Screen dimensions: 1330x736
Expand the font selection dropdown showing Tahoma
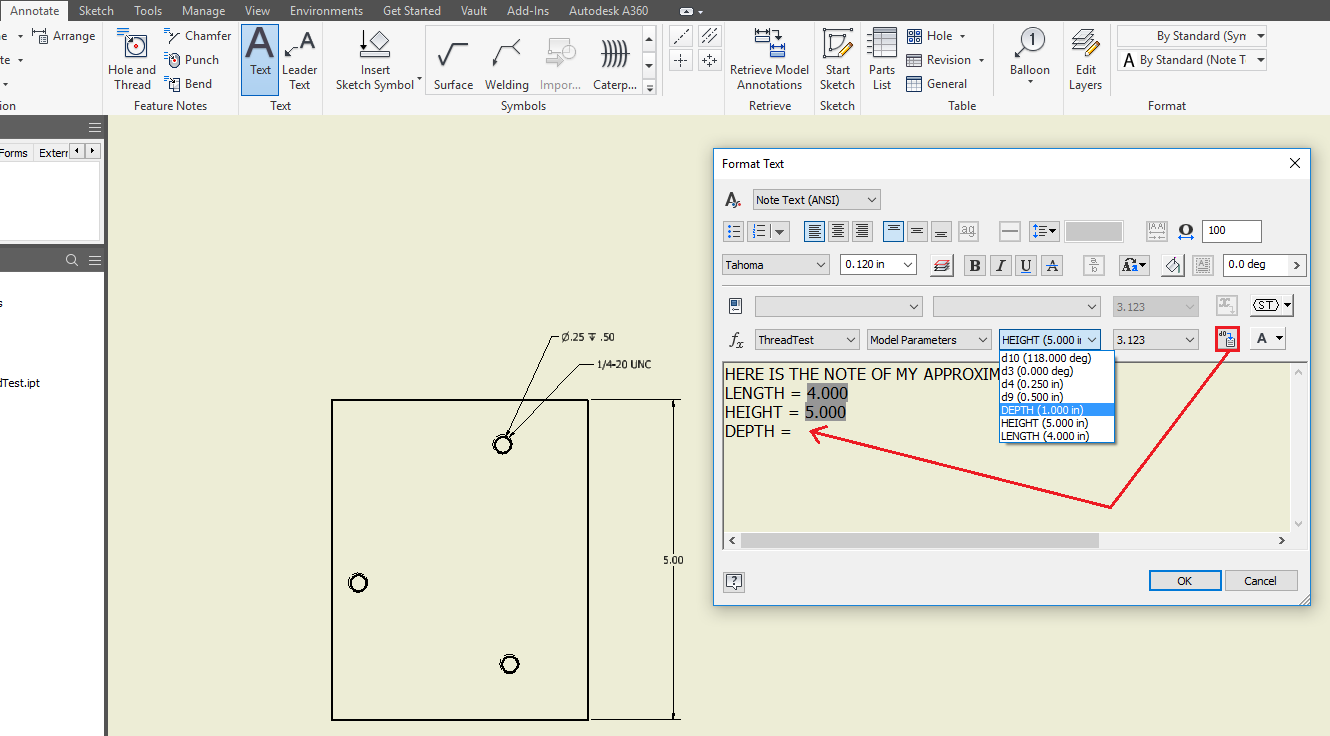[775, 265]
